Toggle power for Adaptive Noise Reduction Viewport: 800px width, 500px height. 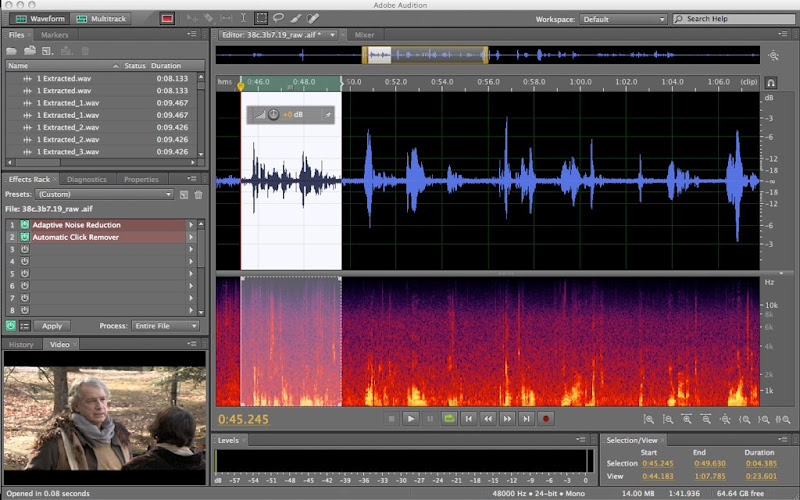tap(24, 225)
